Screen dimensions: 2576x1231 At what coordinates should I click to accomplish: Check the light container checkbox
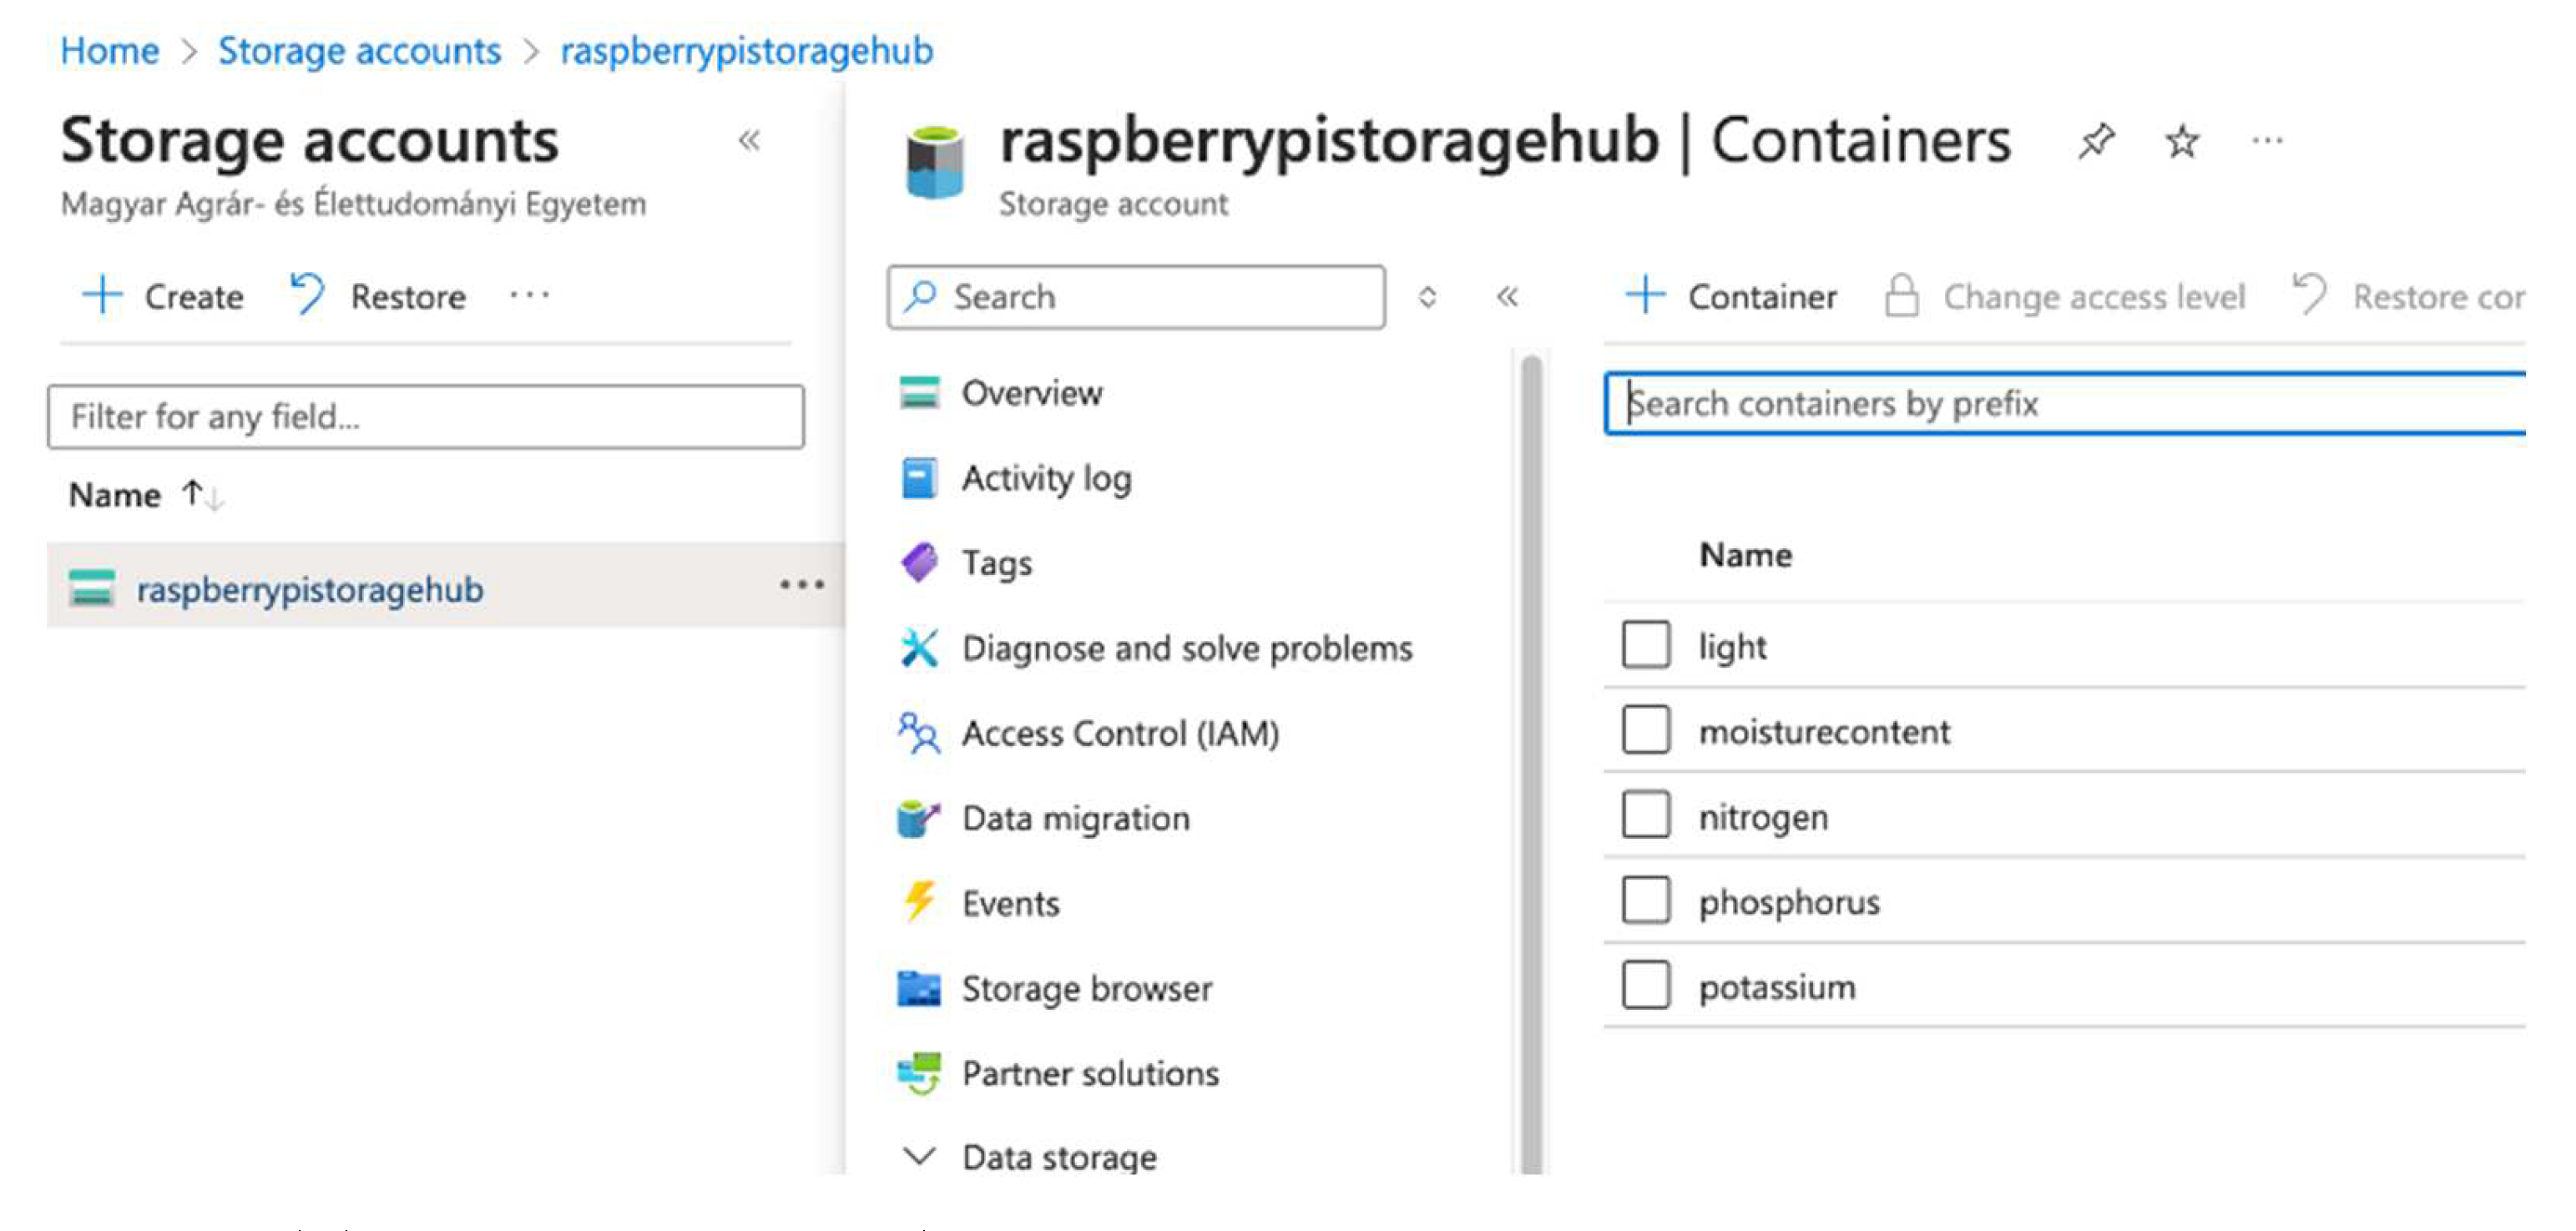click(1645, 645)
